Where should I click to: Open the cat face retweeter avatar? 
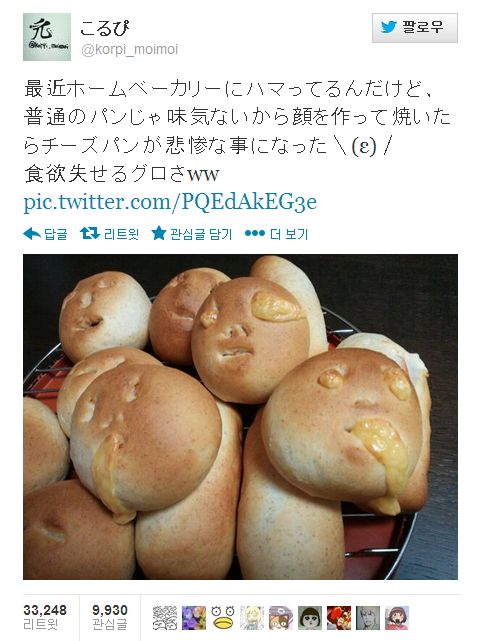click(281, 618)
